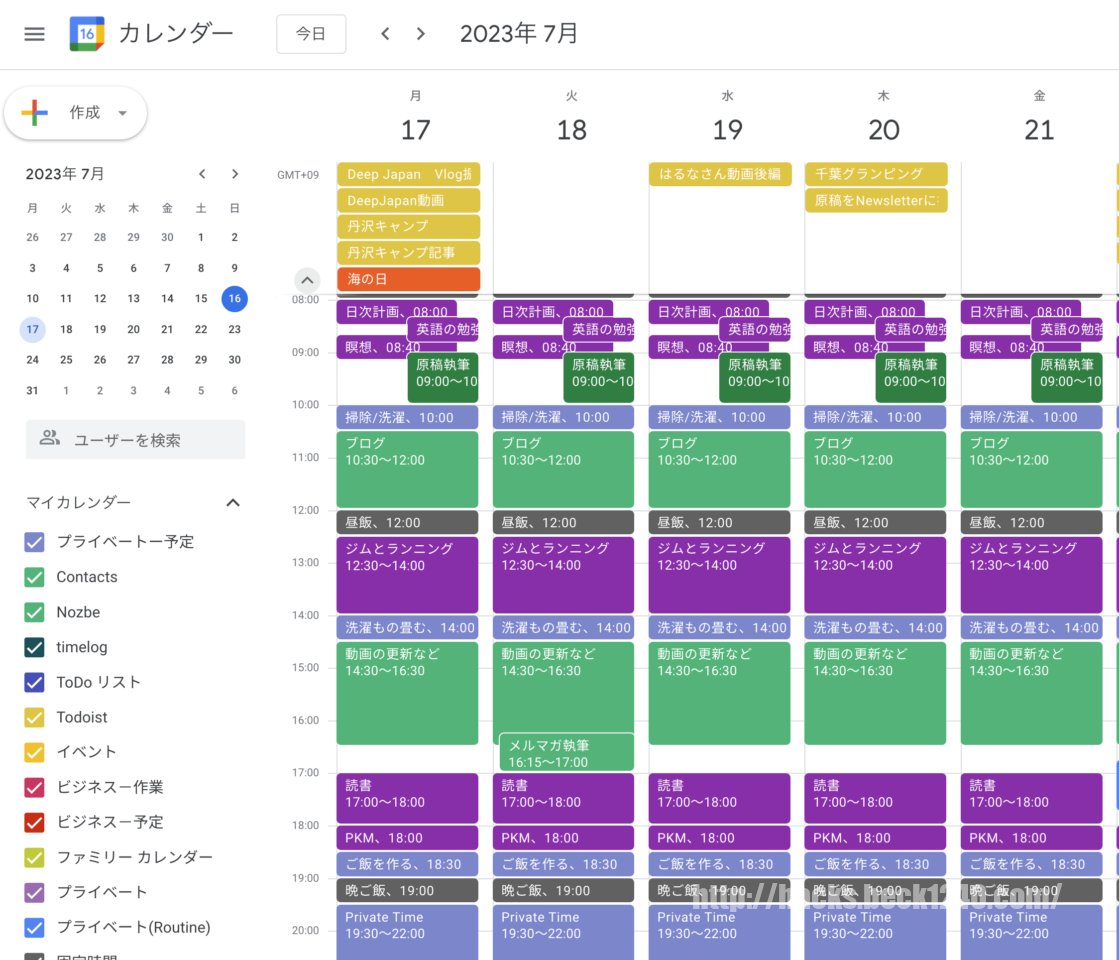
Task: Toggle the プライベート(Routine) calendar checkbox
Action: point(34,927)
